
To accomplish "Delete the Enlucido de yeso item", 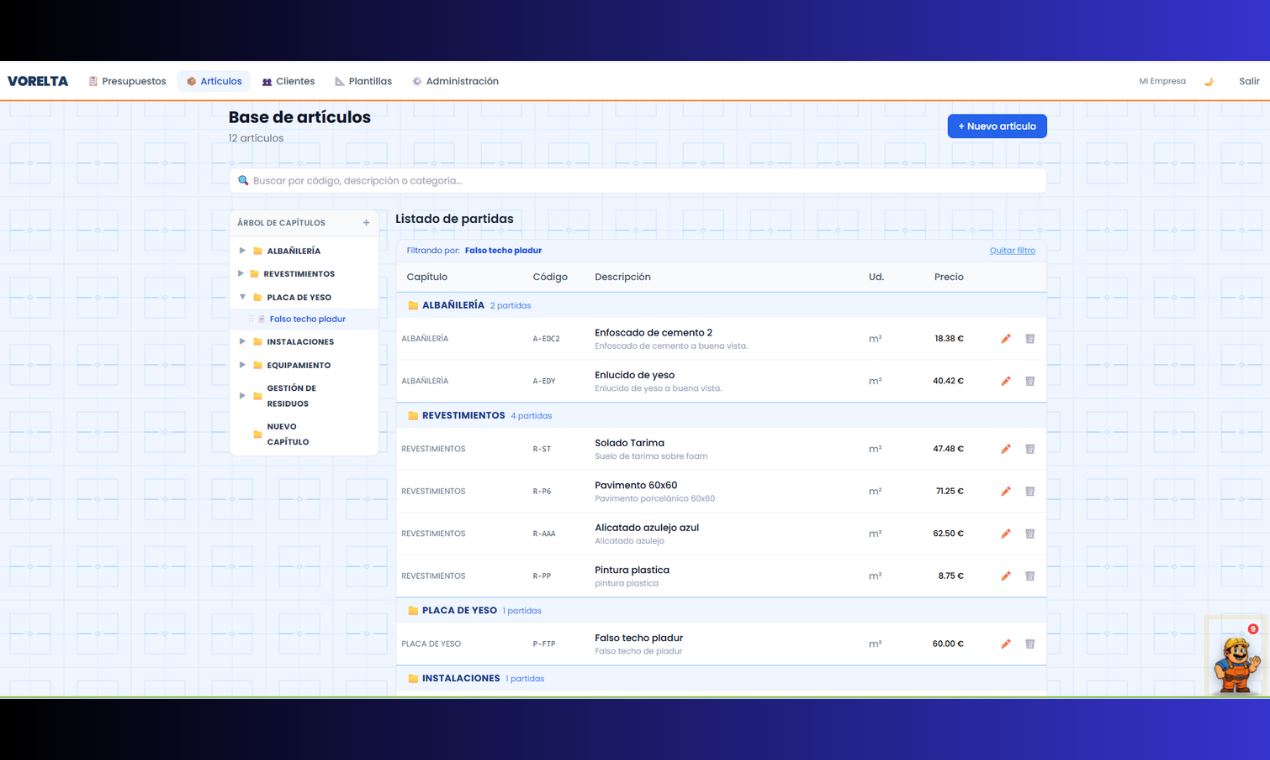I will pos(1030,381).
